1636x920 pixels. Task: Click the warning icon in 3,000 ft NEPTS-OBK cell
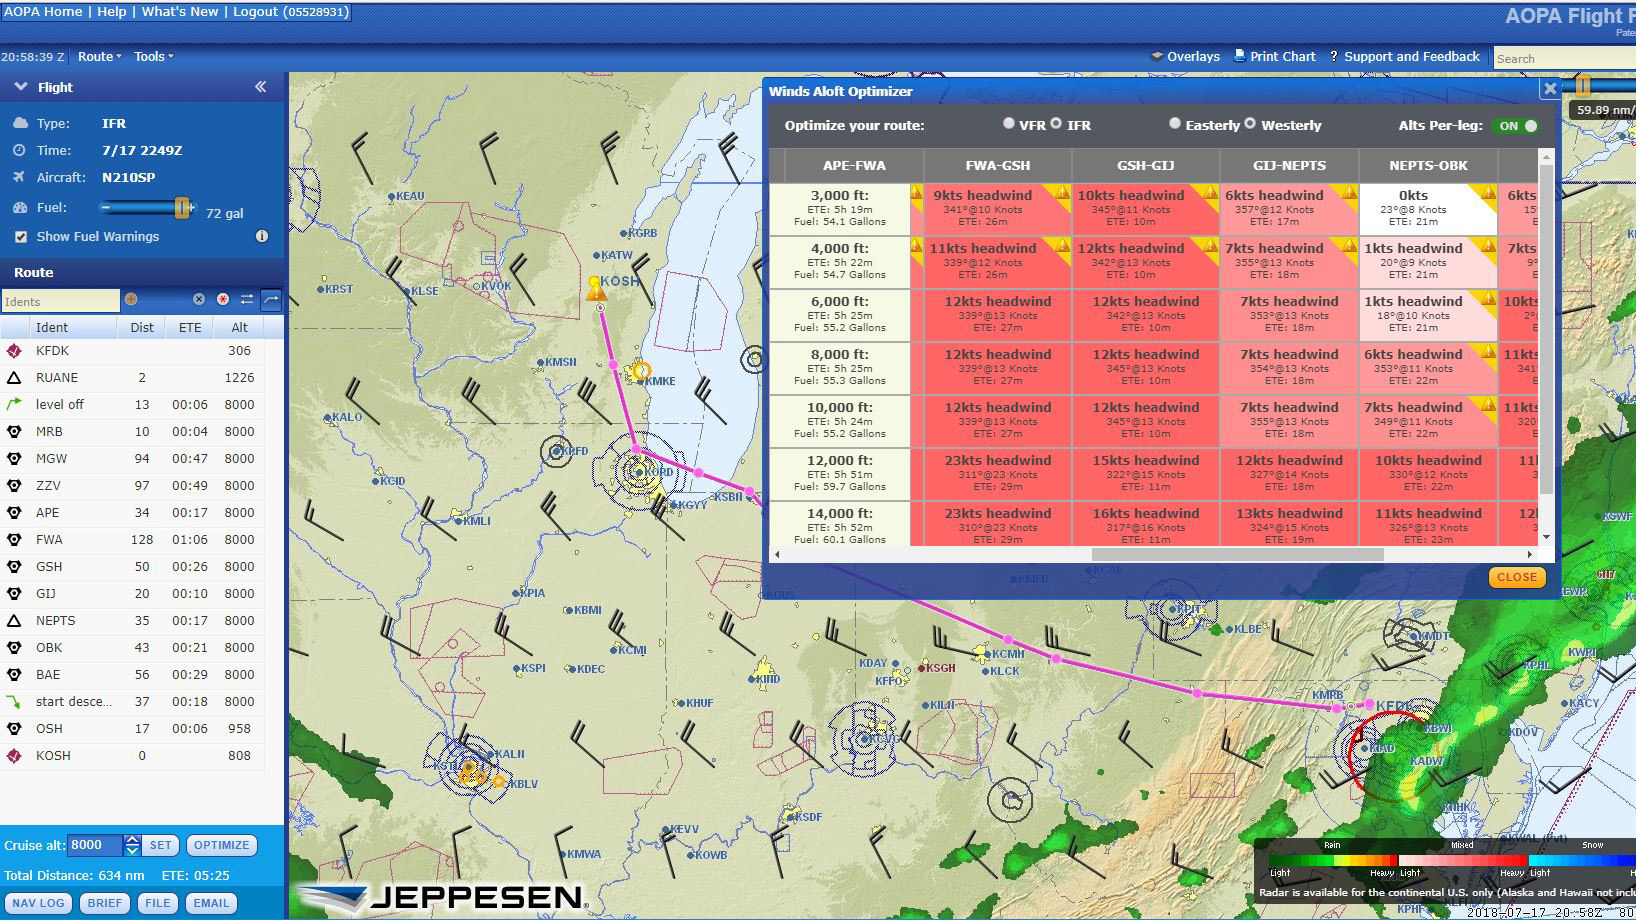(1487, 192)
